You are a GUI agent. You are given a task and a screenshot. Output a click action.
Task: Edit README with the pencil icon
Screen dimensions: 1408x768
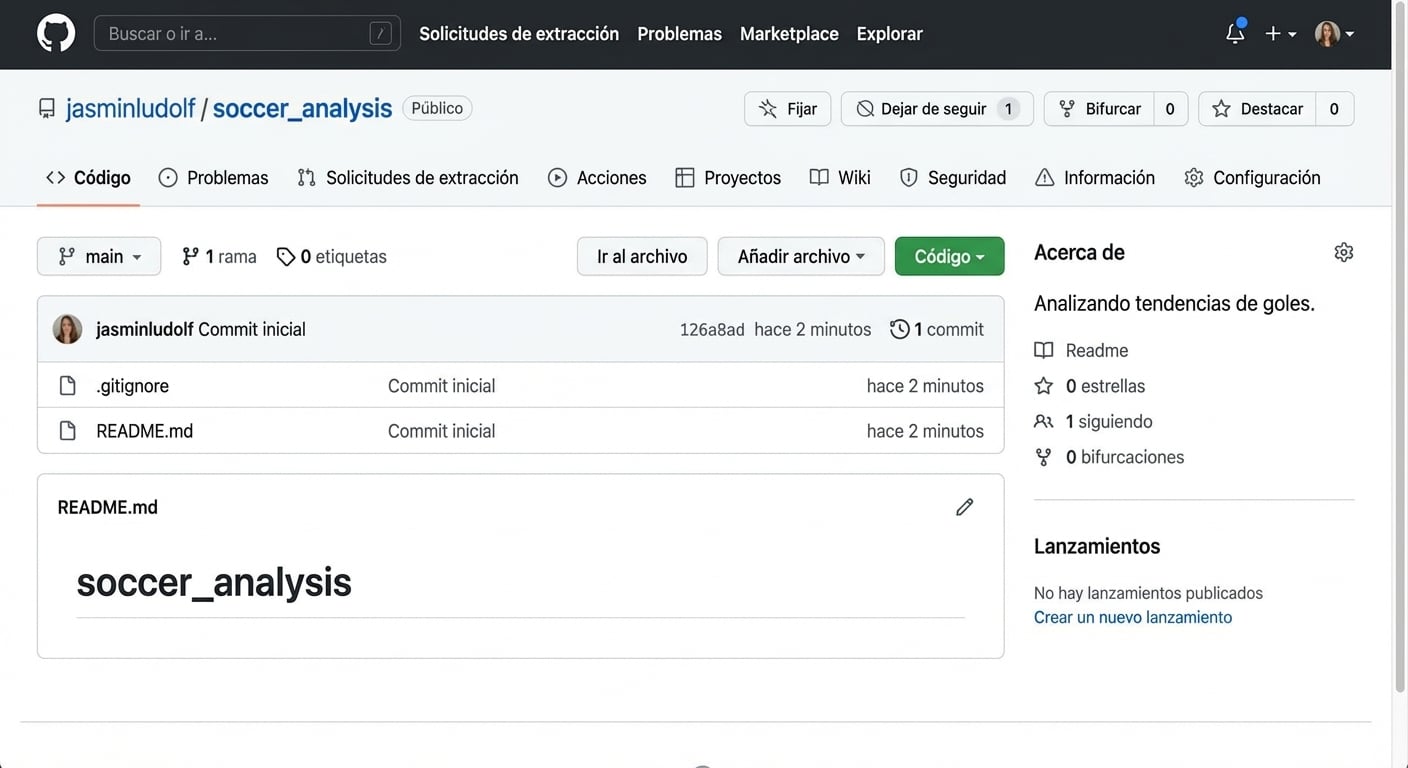coord(964,507)
